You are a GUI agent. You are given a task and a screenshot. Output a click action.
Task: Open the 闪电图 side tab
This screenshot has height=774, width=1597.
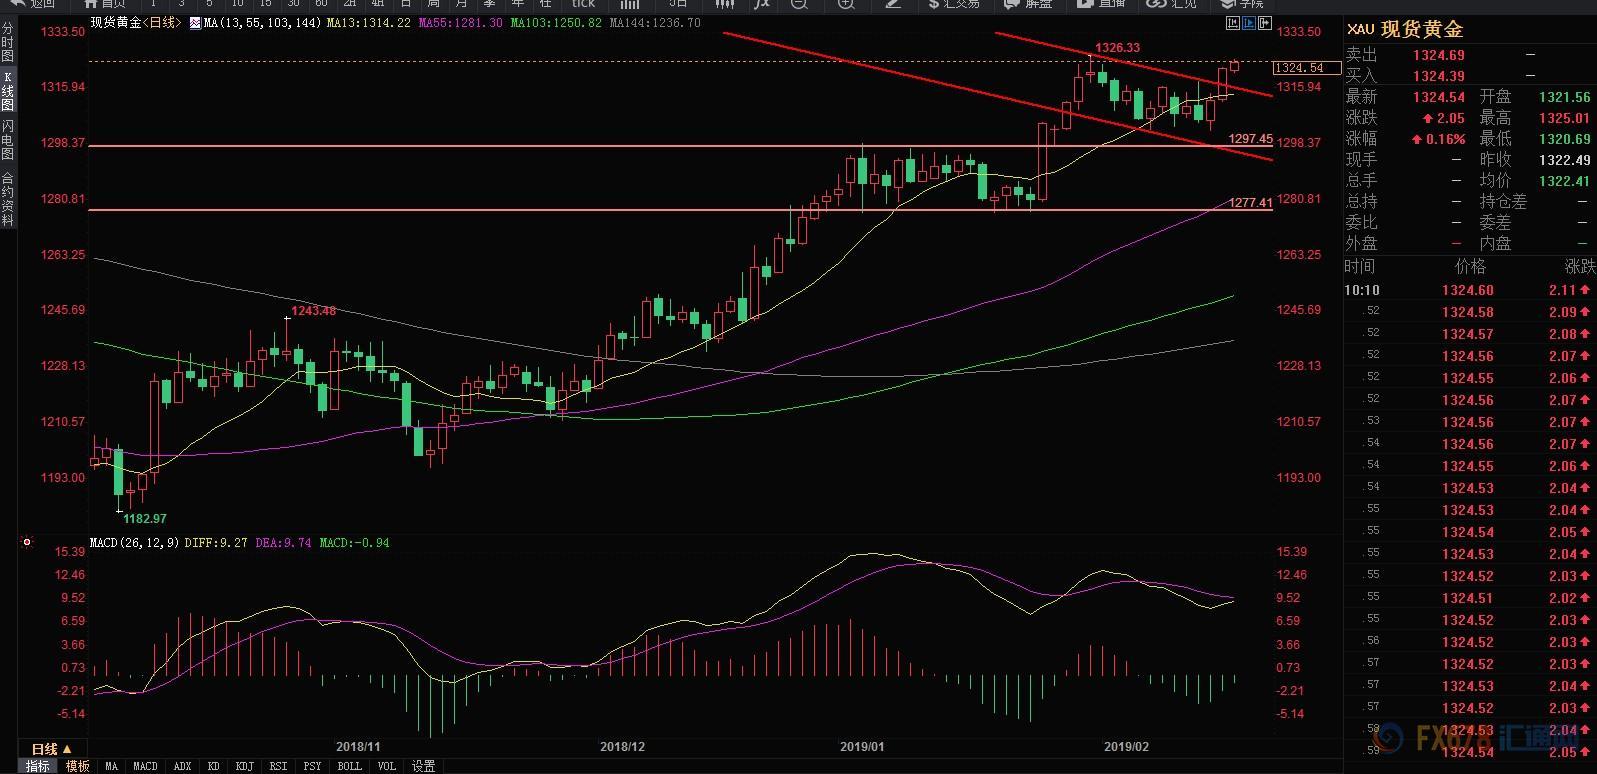7,140
